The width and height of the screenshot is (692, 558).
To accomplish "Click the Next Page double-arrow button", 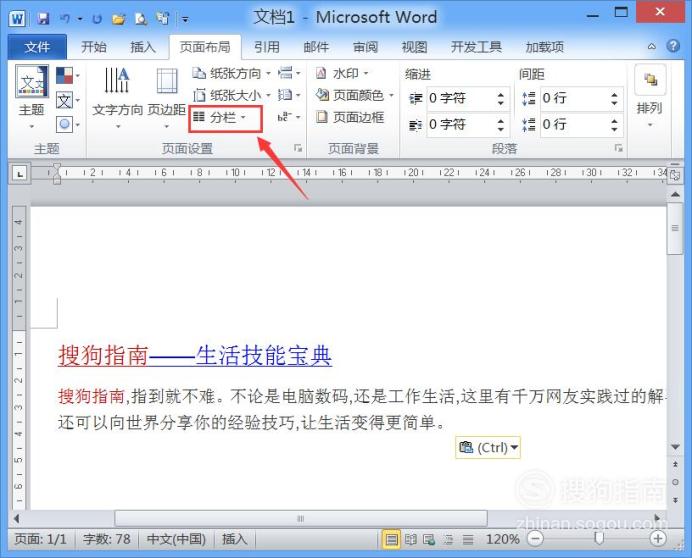I will pyautogui.click(x=675, y=500).
